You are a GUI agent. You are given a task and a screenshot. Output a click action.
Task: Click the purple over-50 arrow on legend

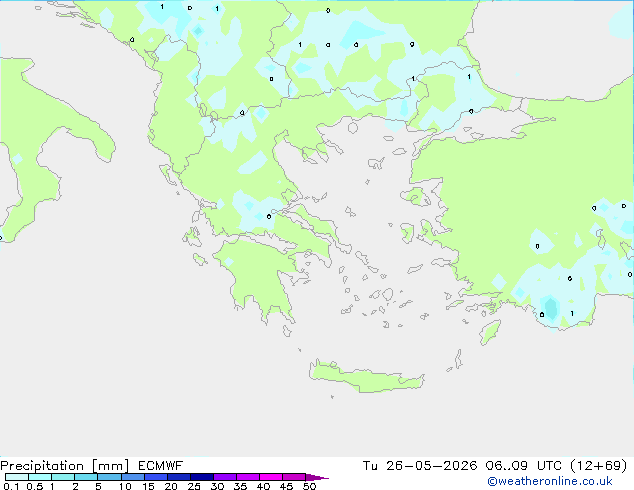point(317,477)
